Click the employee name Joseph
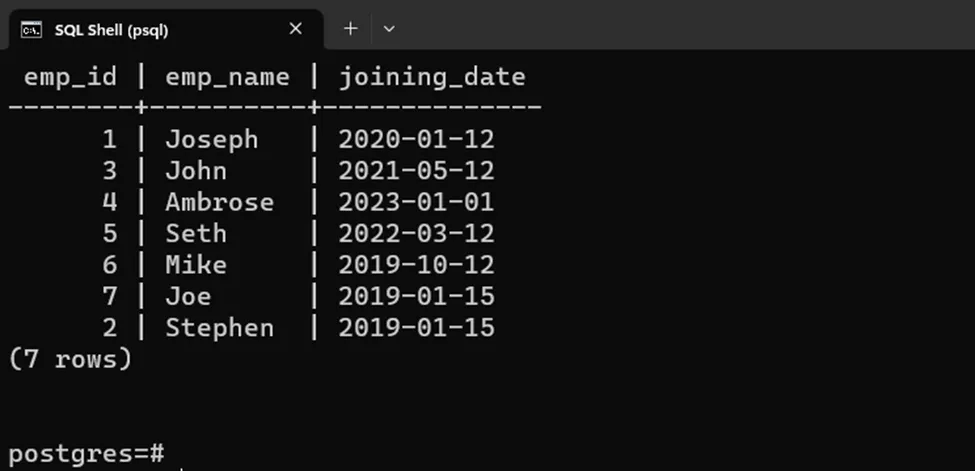 (211, 139)
